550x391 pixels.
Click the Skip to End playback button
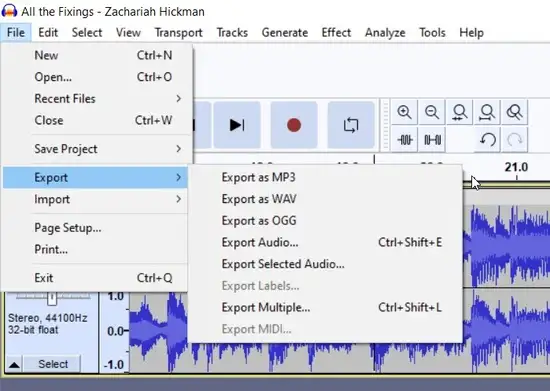[x=237, y=125]
